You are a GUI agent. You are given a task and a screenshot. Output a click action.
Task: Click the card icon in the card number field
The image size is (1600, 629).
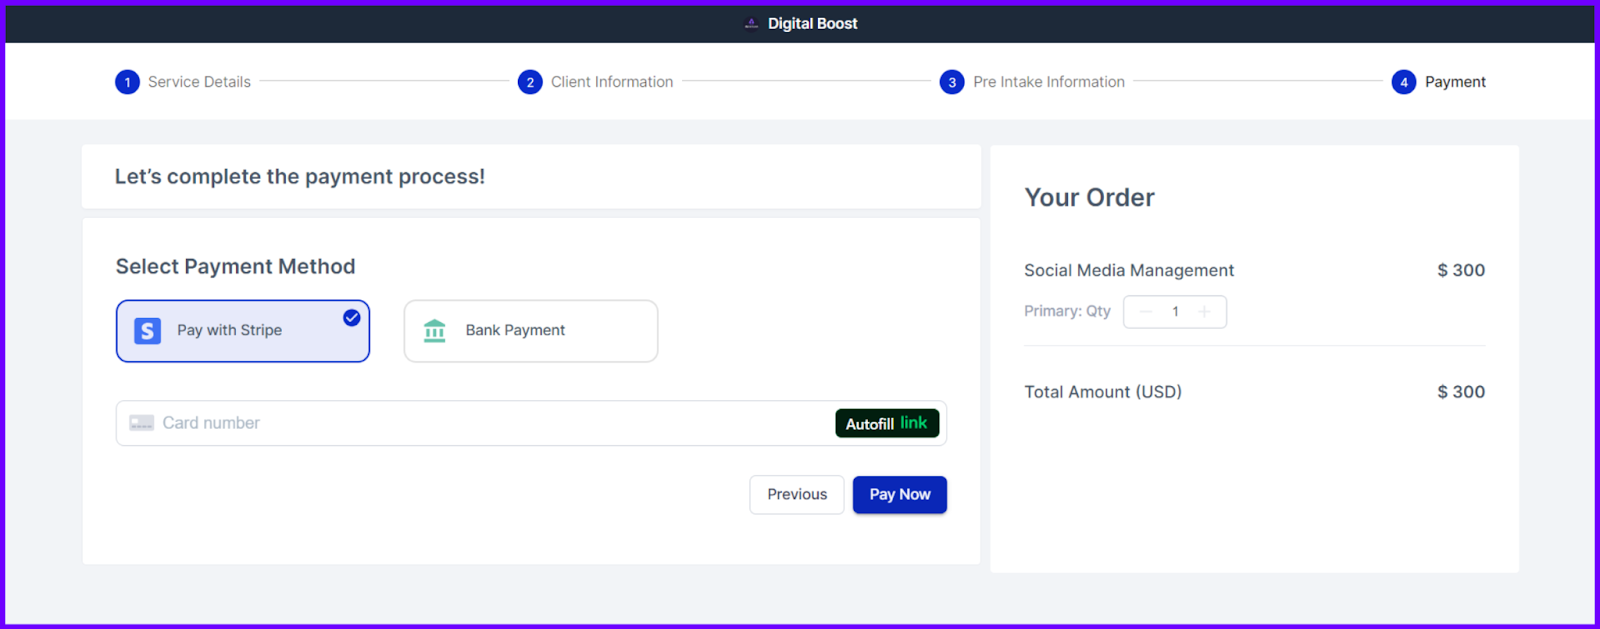(143, 422)
